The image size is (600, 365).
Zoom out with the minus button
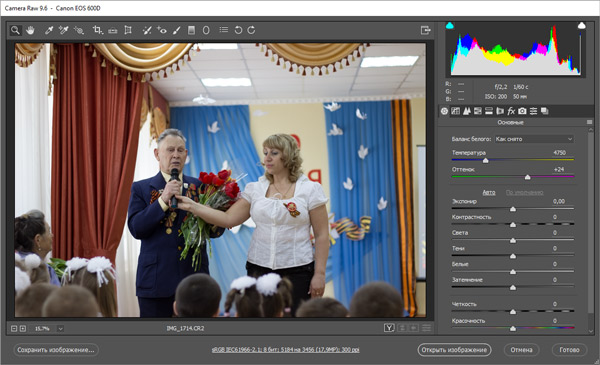(14, 328)
